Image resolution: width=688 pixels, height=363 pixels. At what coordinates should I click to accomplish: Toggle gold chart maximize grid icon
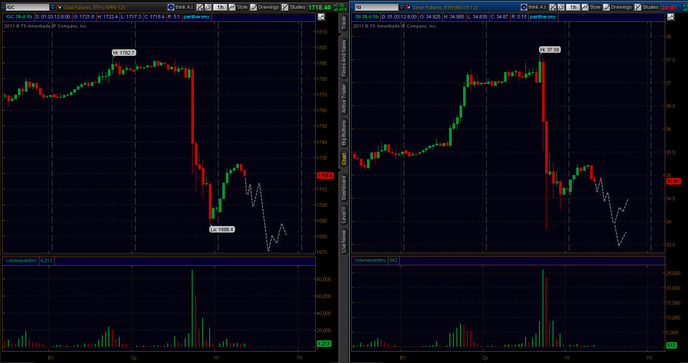click(x=321, y=17)
